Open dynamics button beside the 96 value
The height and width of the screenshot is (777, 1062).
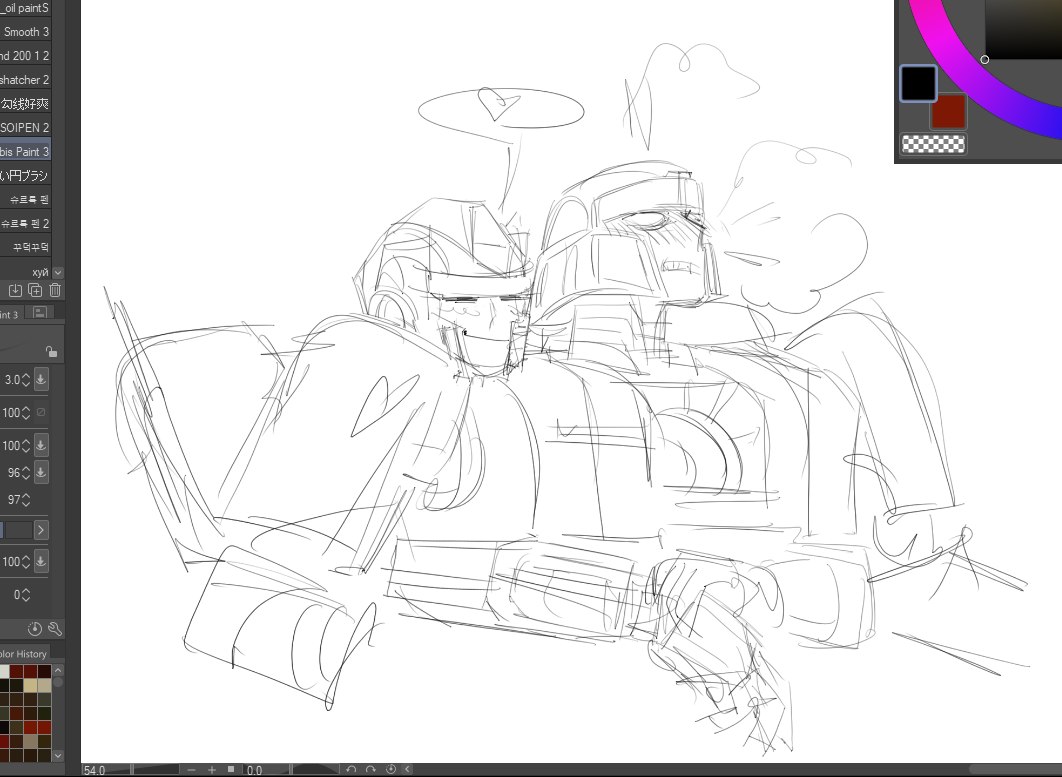(x=41, y=472)
